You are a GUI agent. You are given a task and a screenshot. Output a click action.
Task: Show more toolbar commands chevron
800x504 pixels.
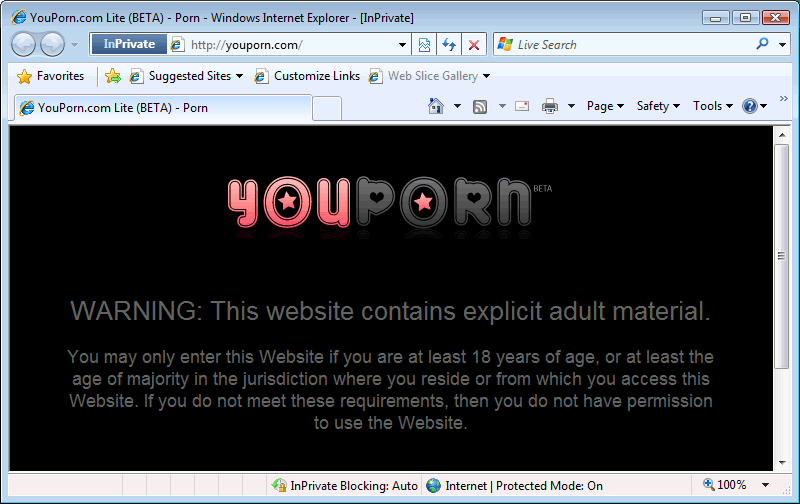point(784,98)
